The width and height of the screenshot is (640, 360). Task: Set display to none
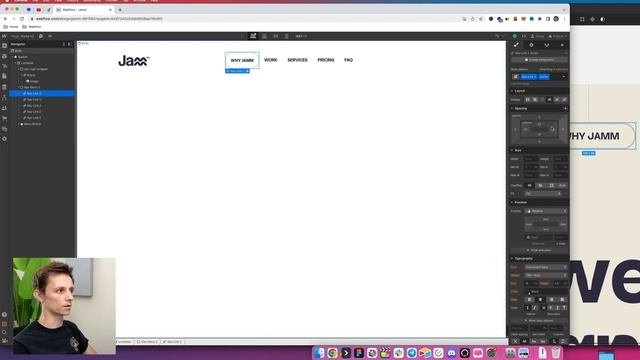(564, 100)
